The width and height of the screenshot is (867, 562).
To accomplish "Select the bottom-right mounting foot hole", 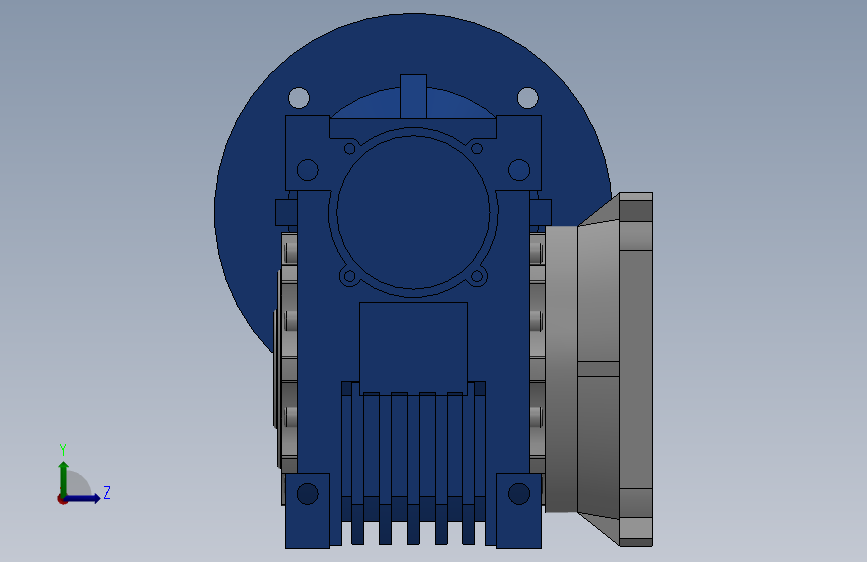I will click(519, 494).
